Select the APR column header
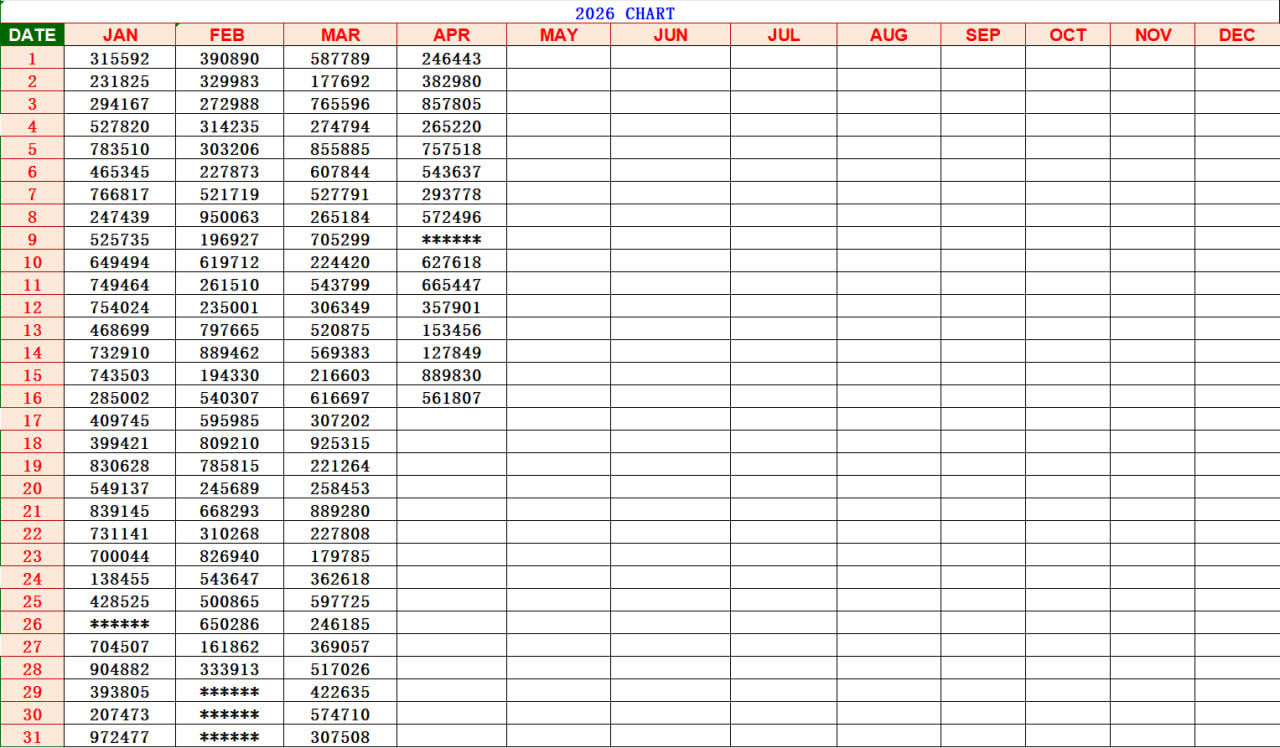 coord(451,35)
